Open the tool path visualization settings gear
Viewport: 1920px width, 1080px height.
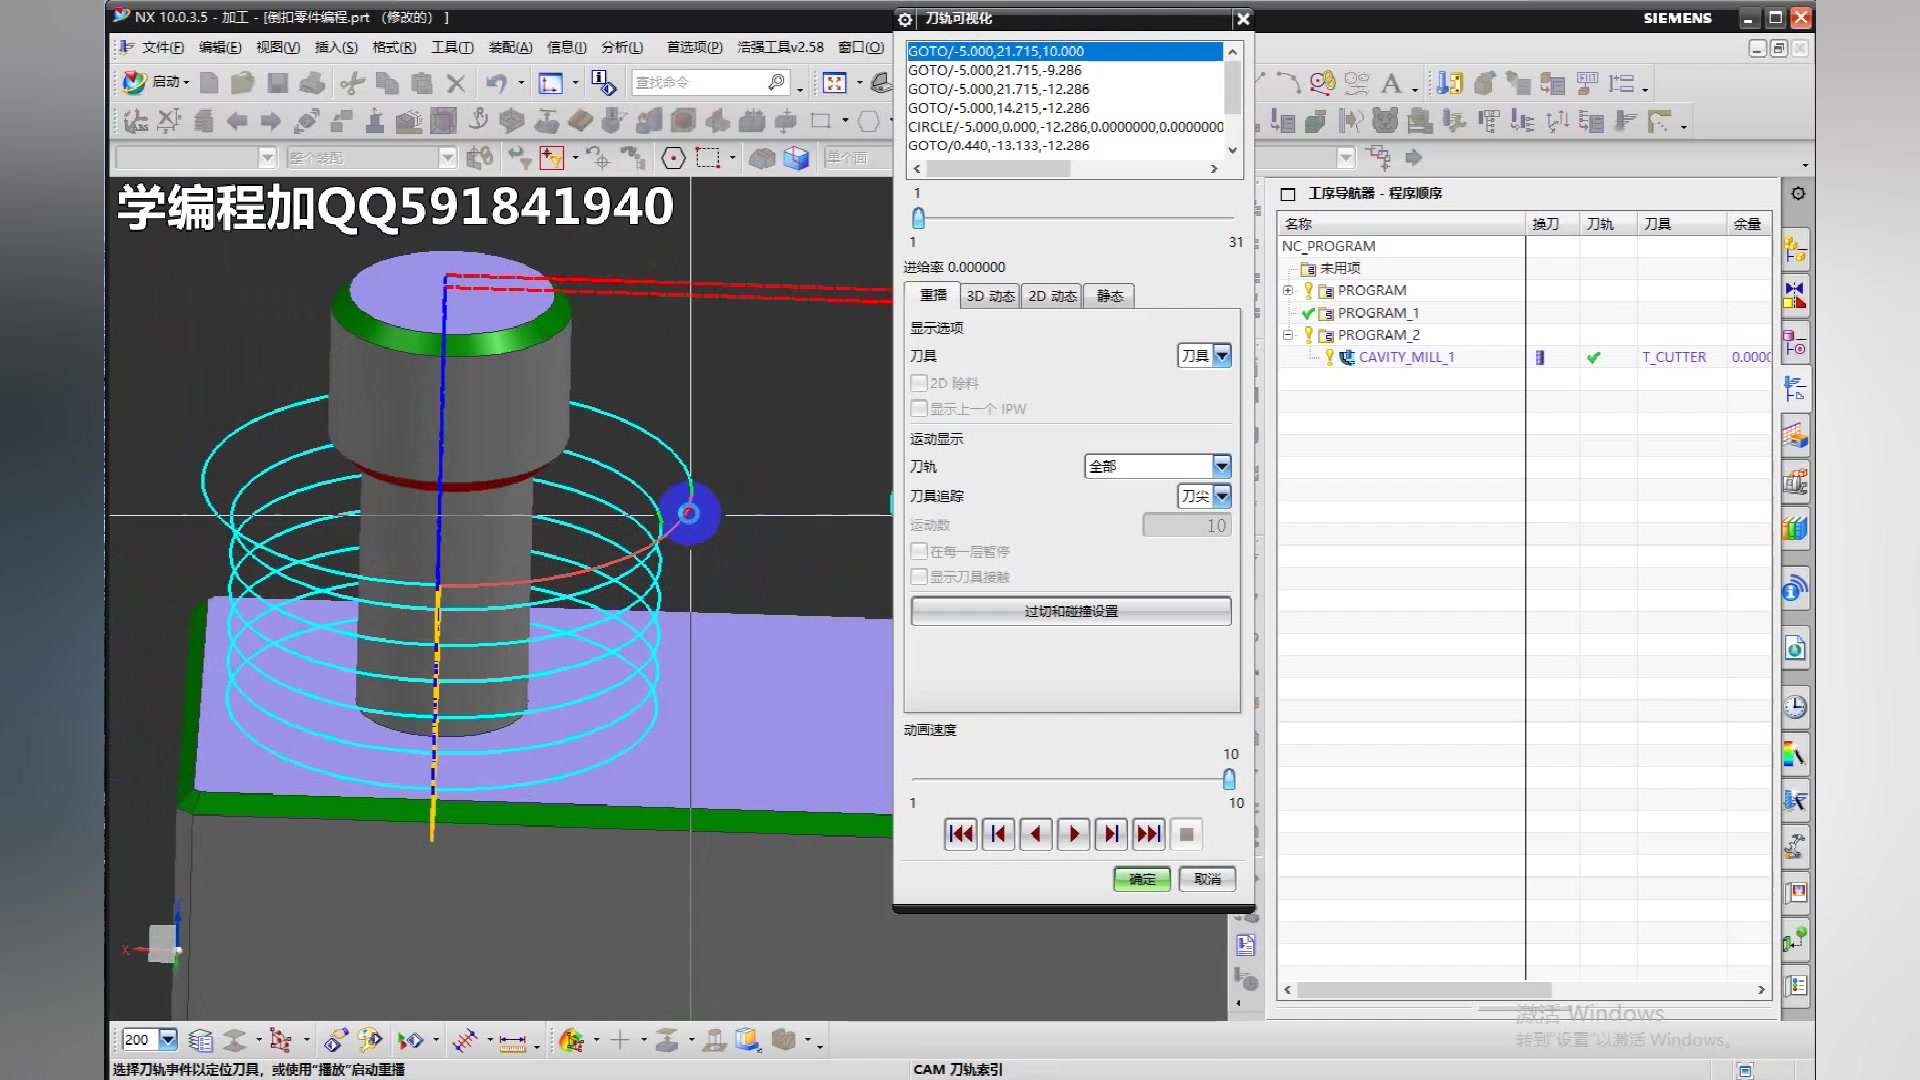[x=905, y=19]
